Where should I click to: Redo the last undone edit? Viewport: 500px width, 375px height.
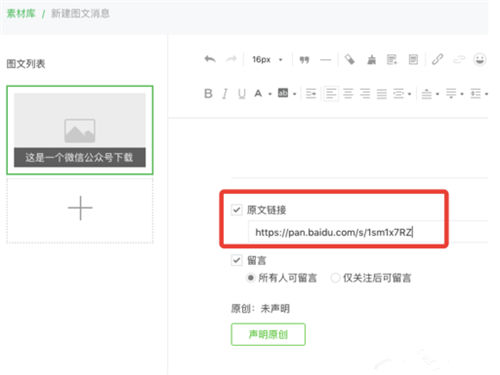coord(231,60)
